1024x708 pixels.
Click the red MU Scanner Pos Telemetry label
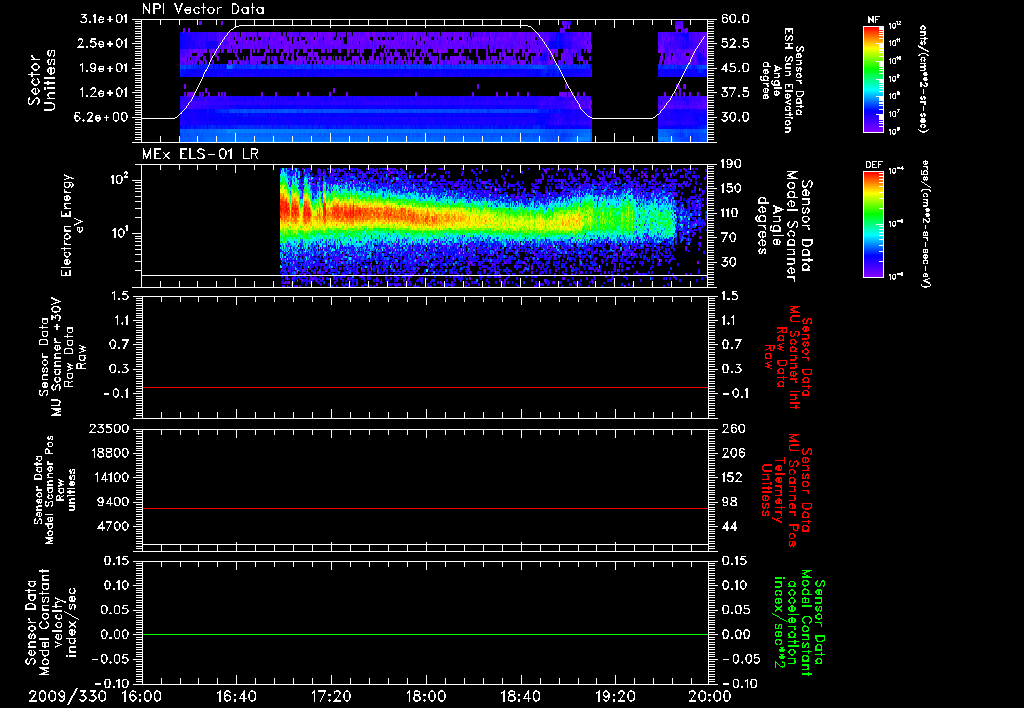(786, 490)
